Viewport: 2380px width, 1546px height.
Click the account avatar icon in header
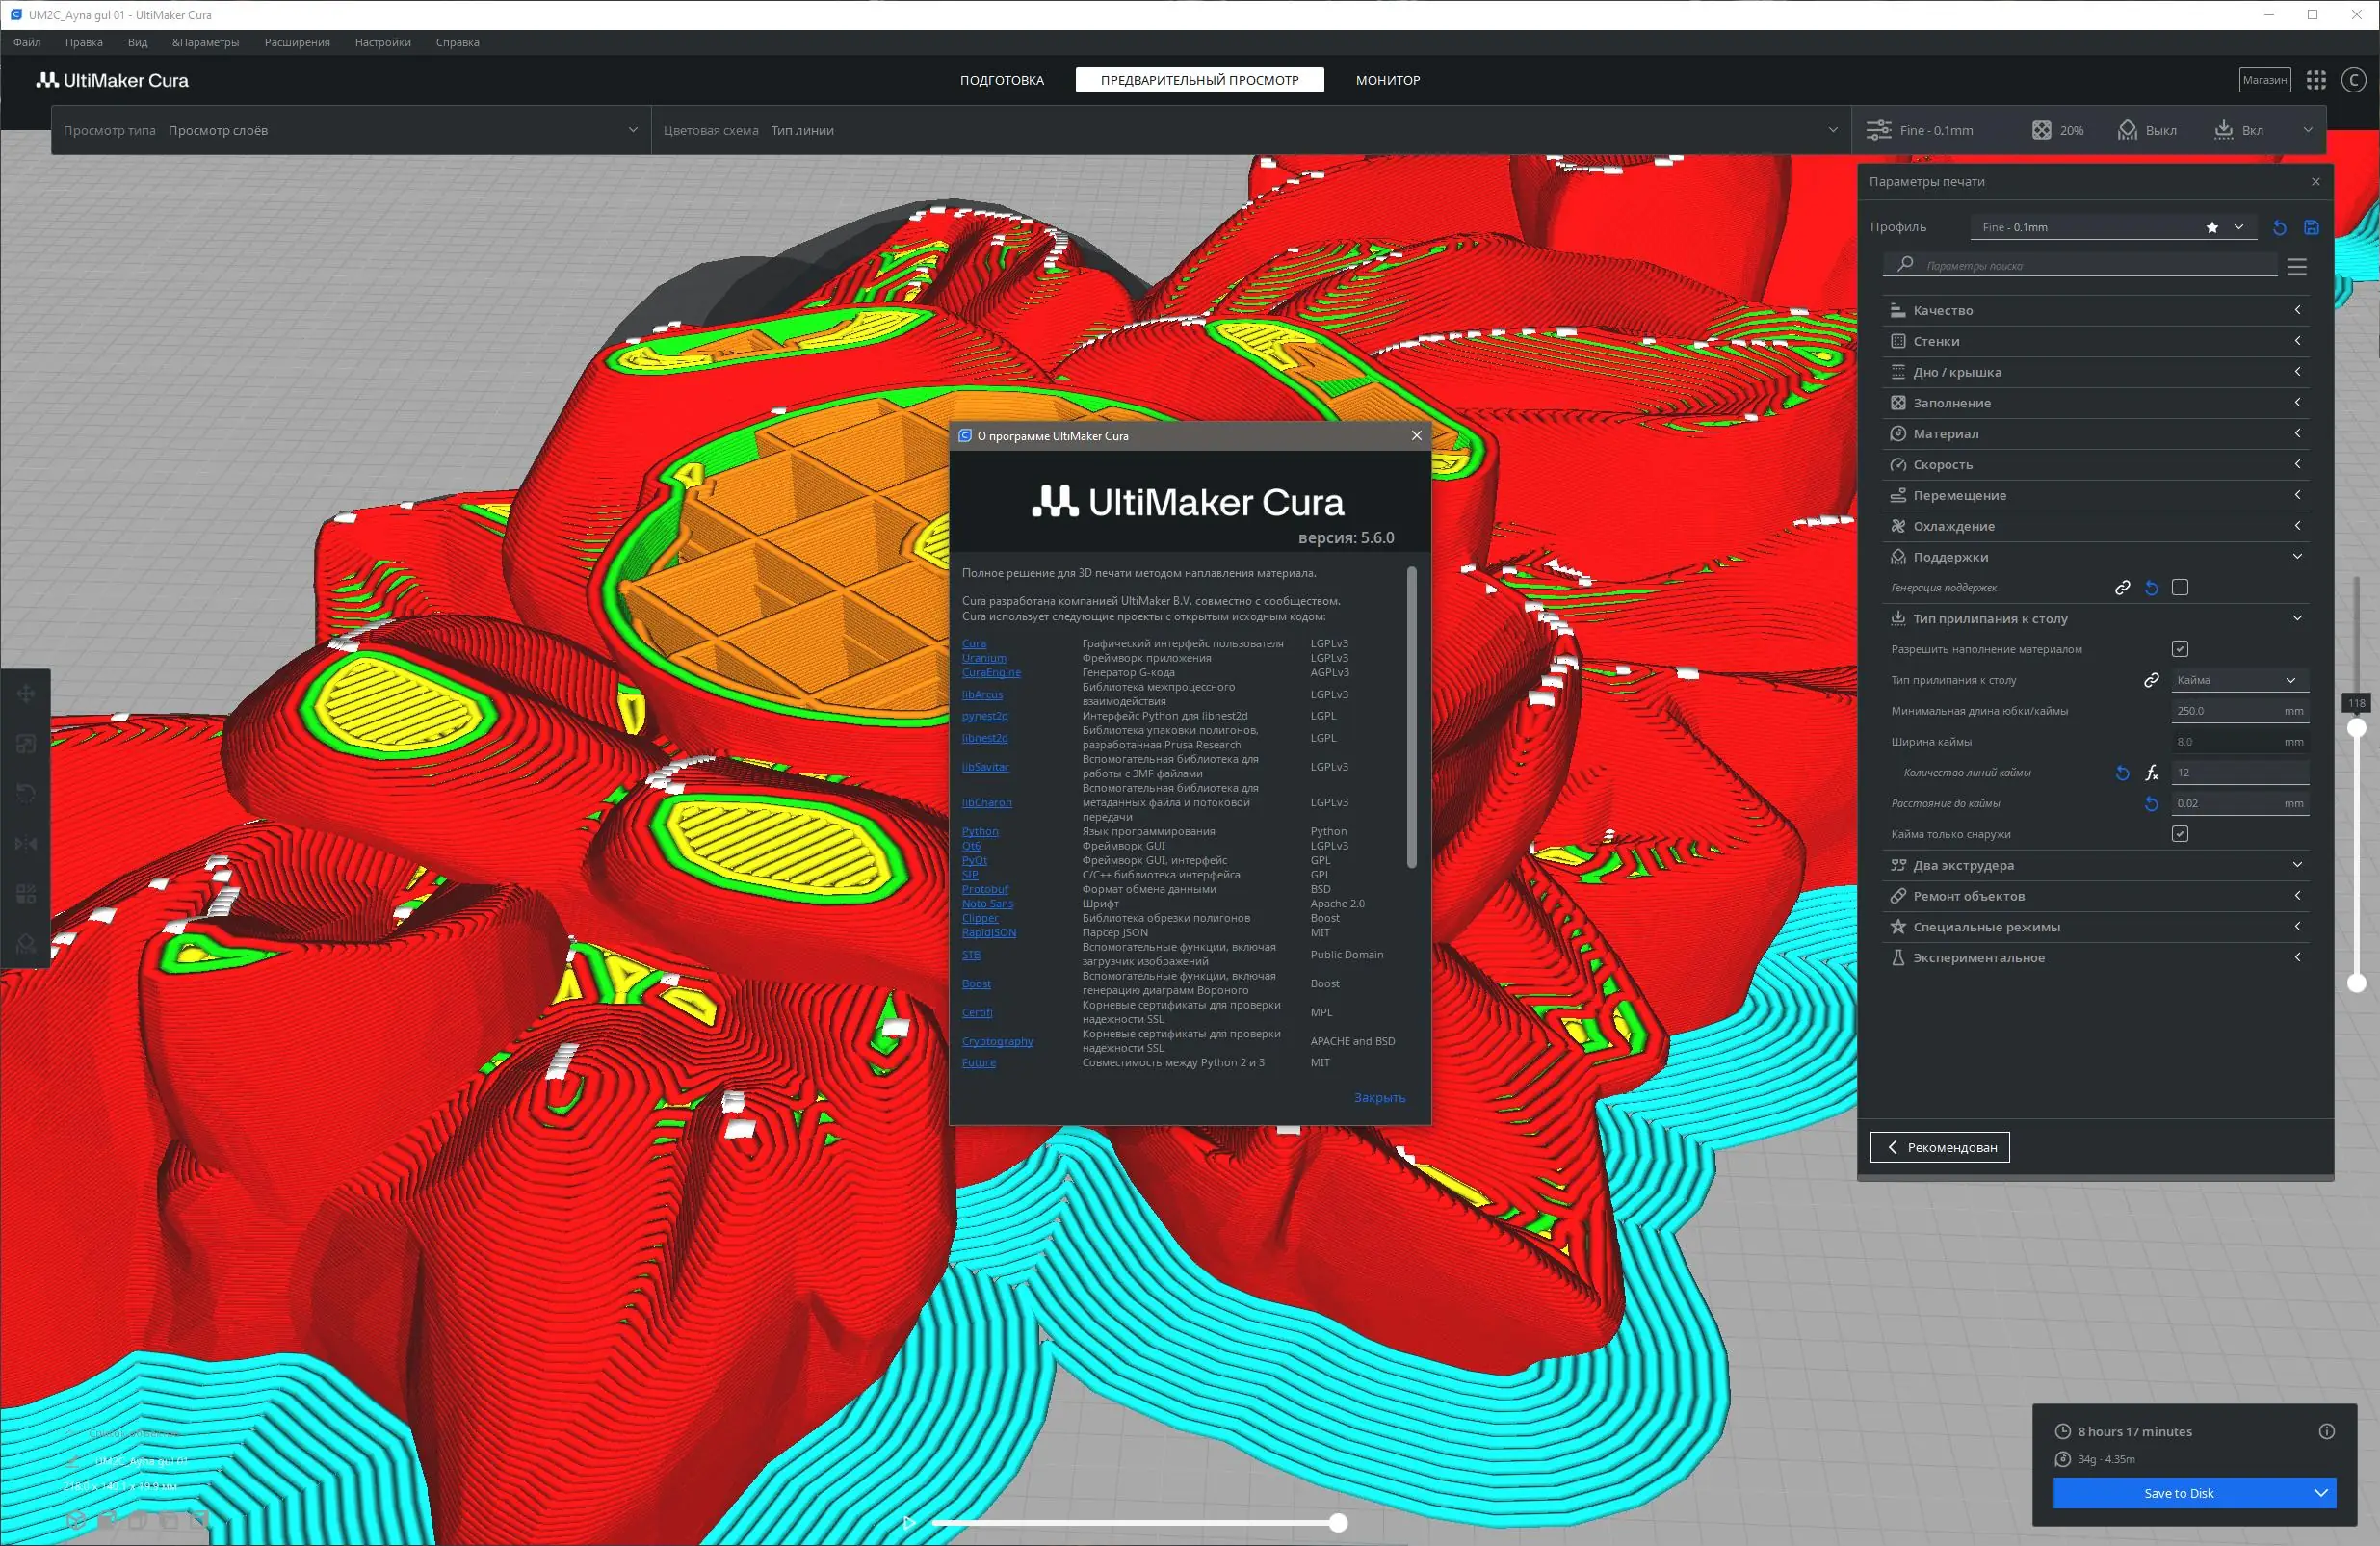click(2353, 80)
